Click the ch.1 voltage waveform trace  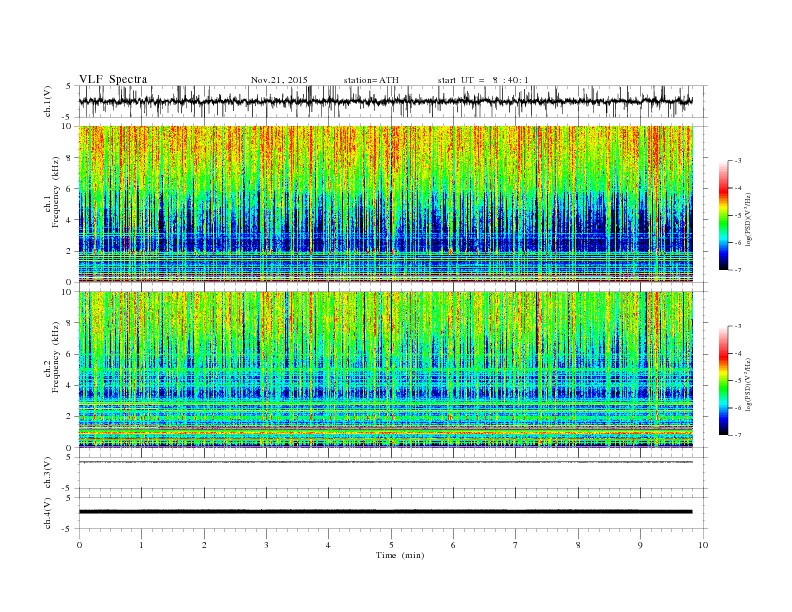386,101
